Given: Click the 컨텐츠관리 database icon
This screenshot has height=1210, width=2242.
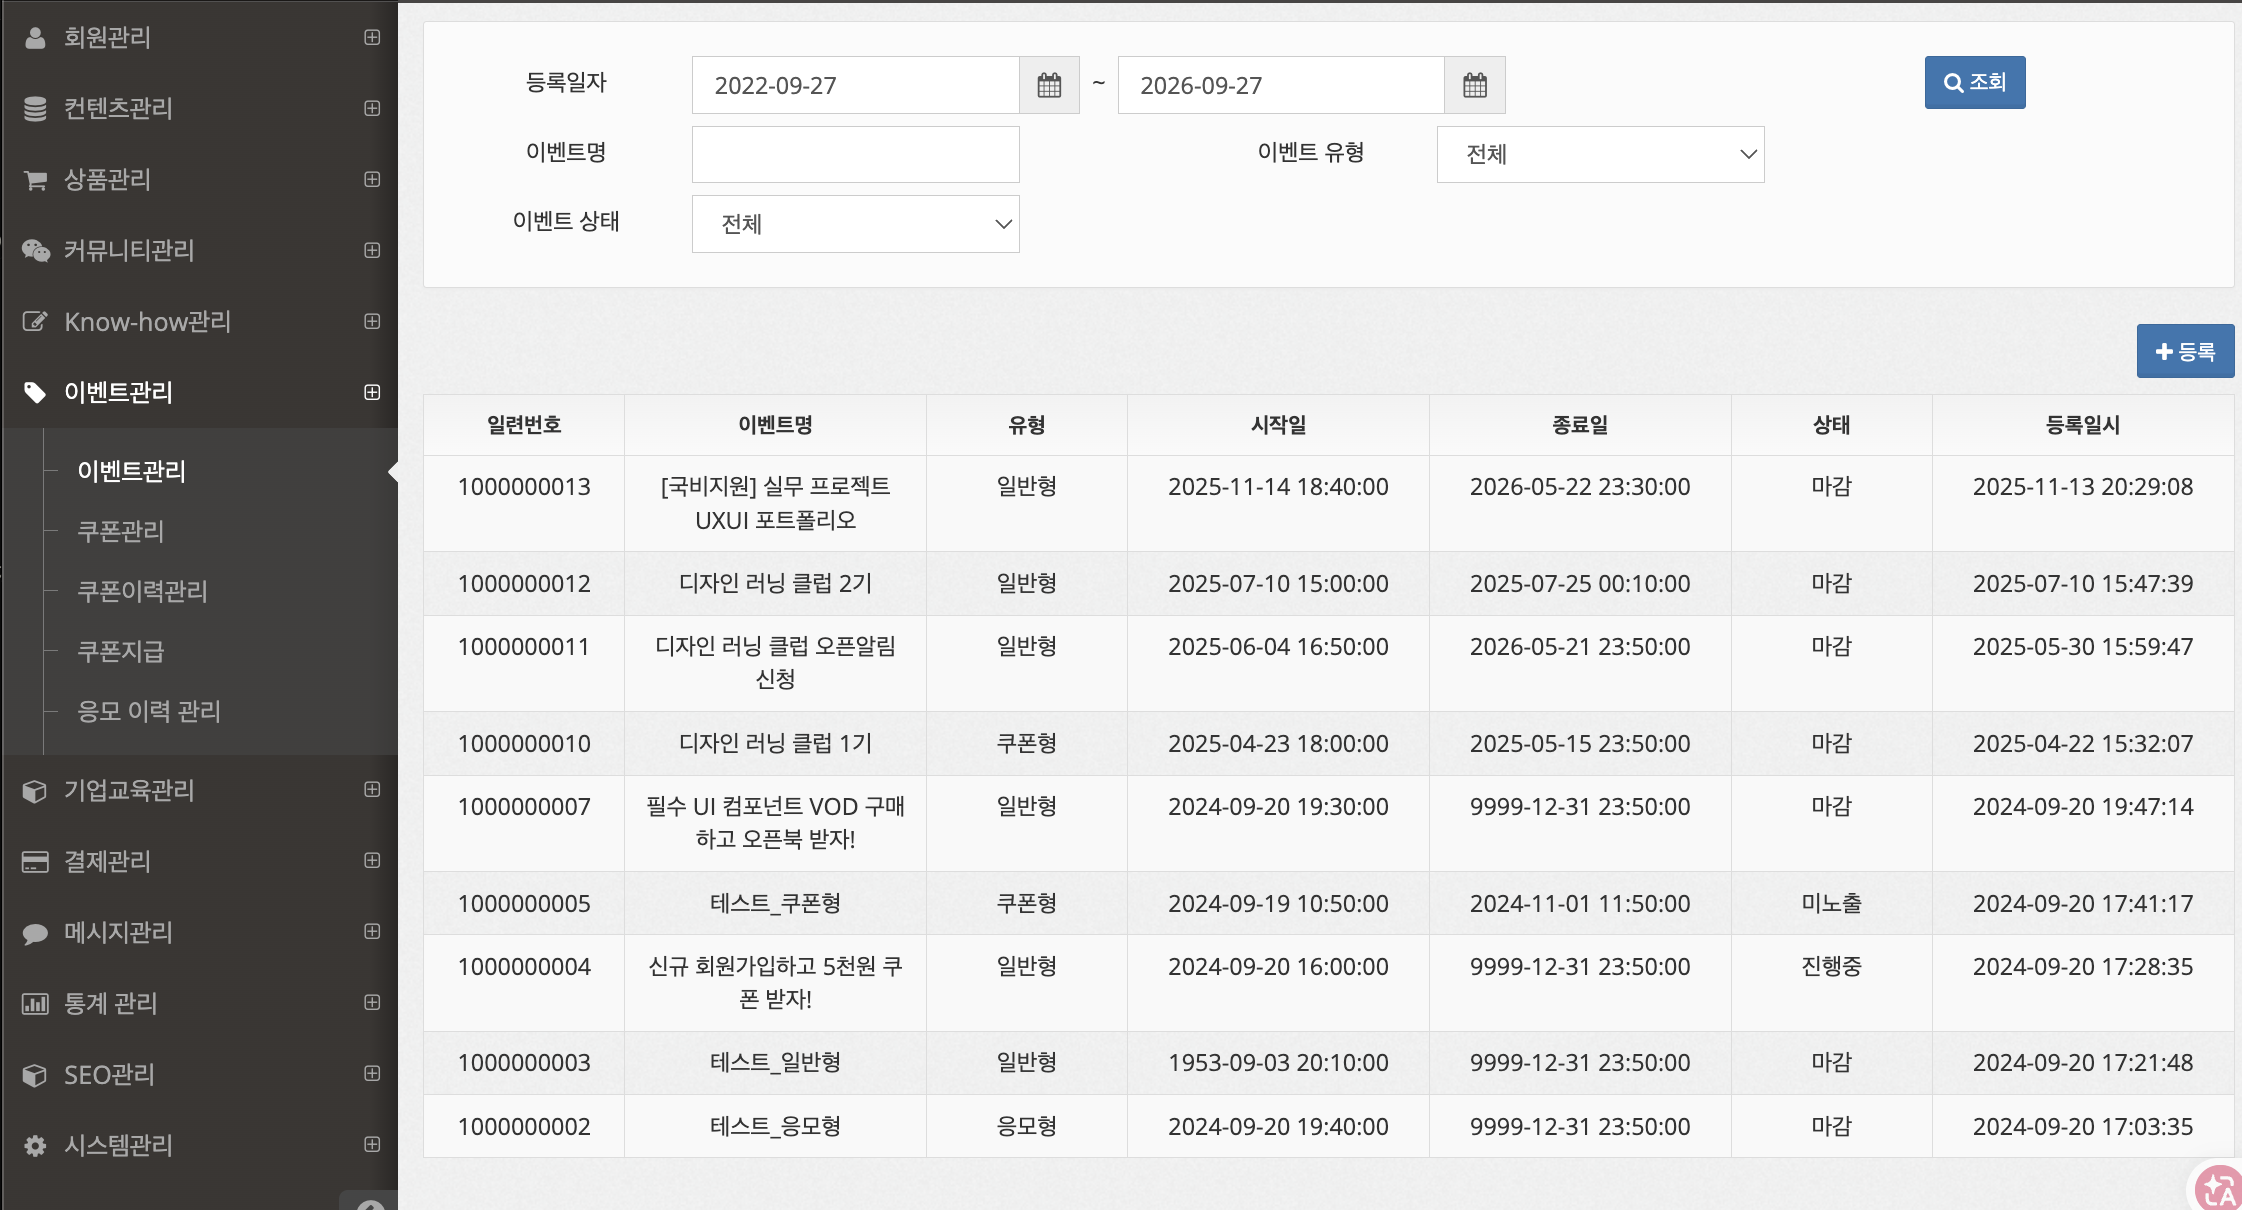Looking at the screenshot, I should point(35,109).
